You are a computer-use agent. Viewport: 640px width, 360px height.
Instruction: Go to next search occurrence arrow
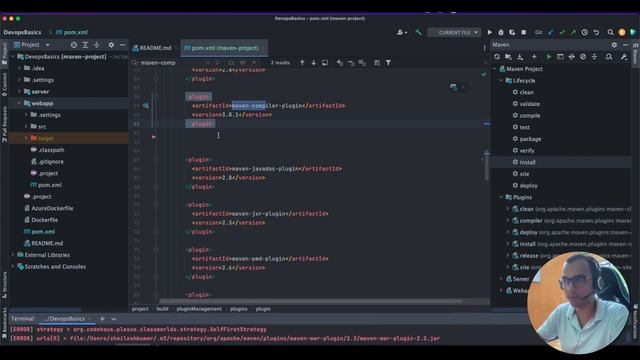coord(313,62)
